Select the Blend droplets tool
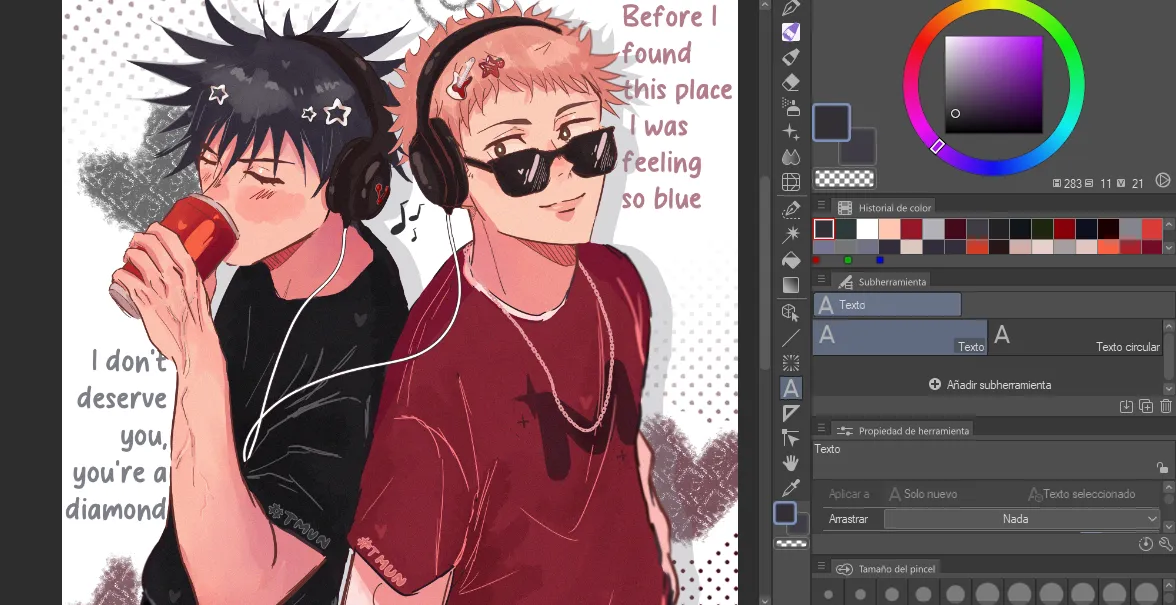This screenshot has width=1176, height=605. 790,157
